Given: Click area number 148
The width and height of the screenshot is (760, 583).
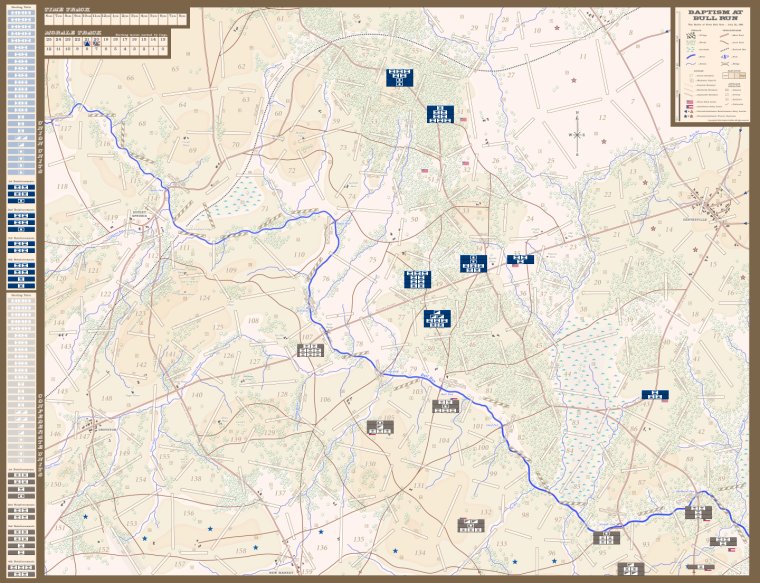Looking at the screenshot, I should 107,399.
